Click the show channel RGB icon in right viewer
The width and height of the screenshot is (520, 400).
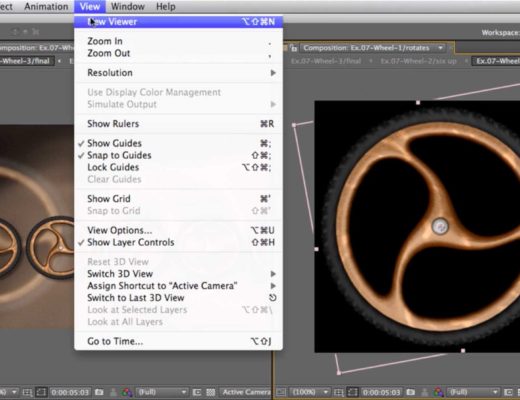[439, 392]
